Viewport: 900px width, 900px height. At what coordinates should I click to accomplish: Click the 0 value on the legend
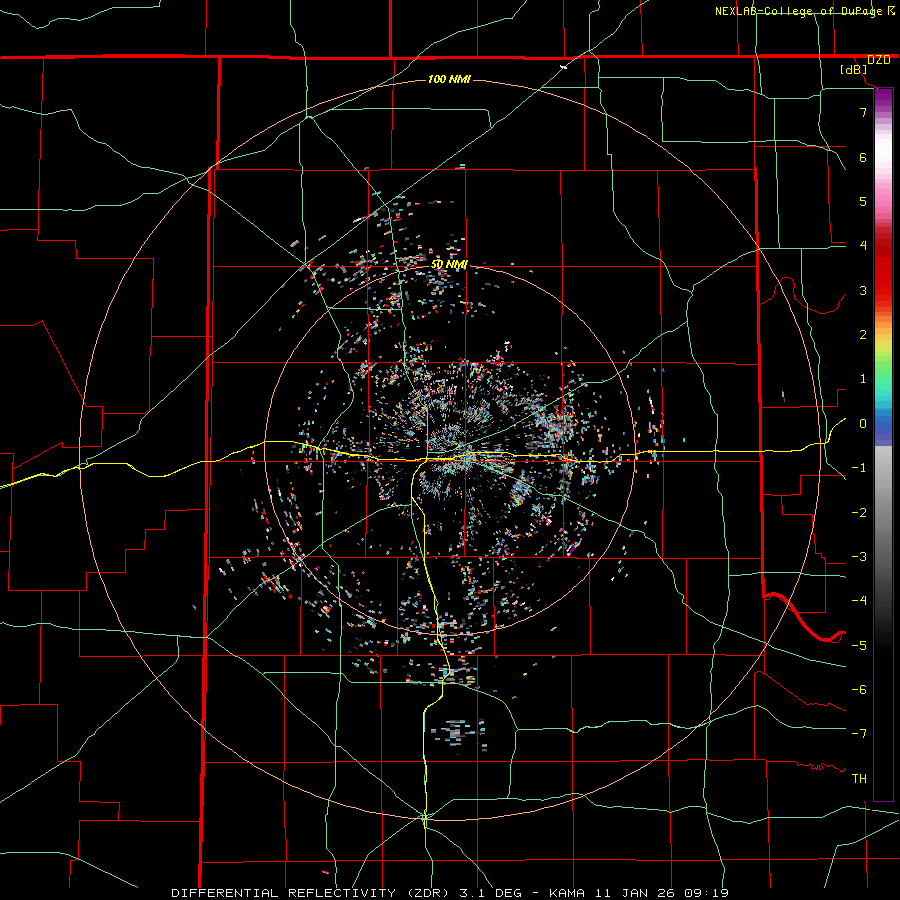863,424
